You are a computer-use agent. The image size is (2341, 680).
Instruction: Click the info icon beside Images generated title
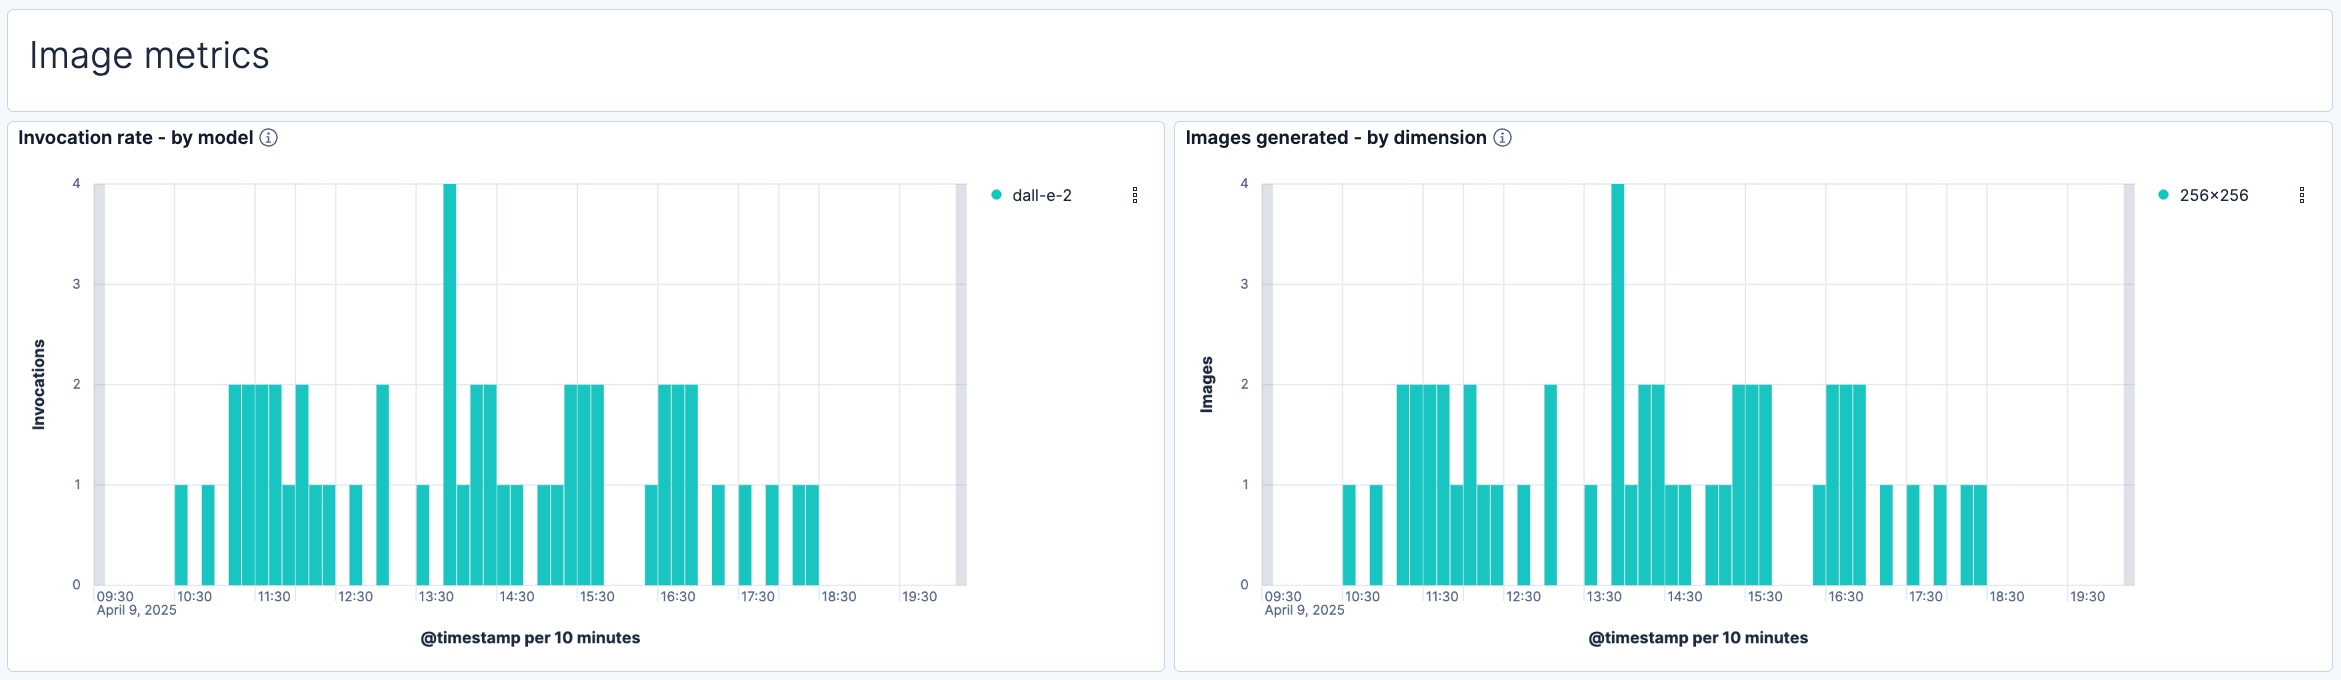coord(1502,138)
